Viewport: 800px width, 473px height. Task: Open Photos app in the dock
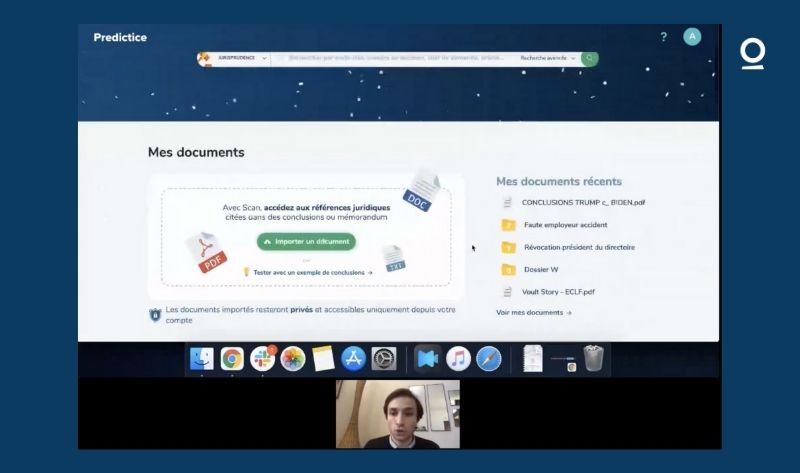(293, 359)
